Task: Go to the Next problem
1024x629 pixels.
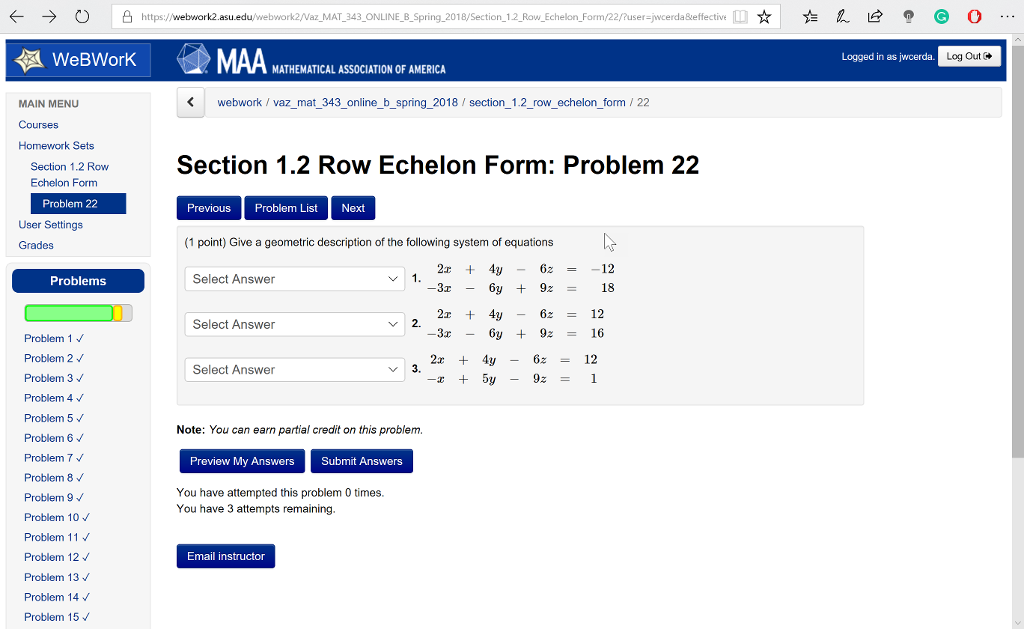Action: pos(353,208)
